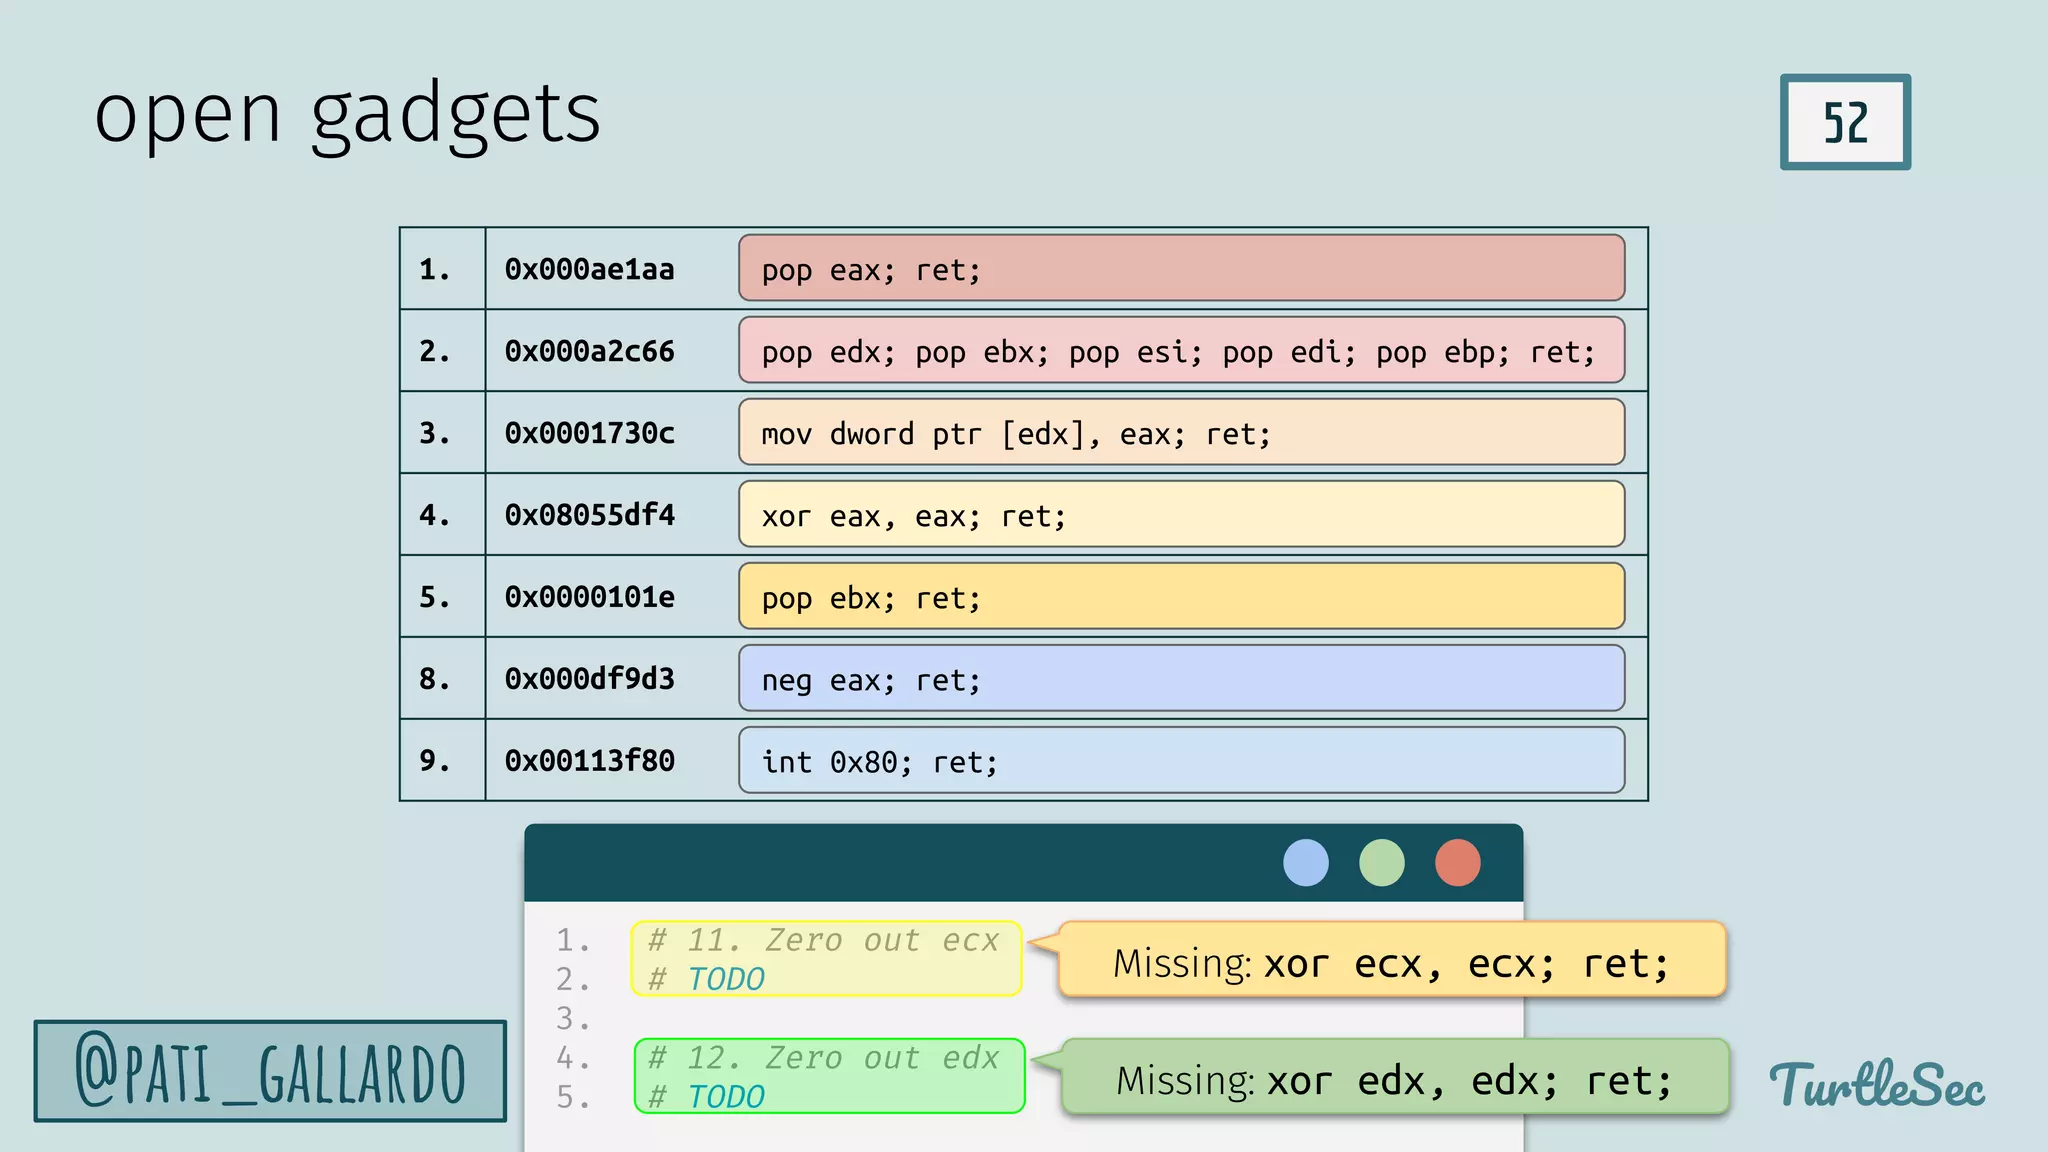Click the green circle window dot
The width and height of the screenshot is (2048, 1152).
pos(1381,862)
